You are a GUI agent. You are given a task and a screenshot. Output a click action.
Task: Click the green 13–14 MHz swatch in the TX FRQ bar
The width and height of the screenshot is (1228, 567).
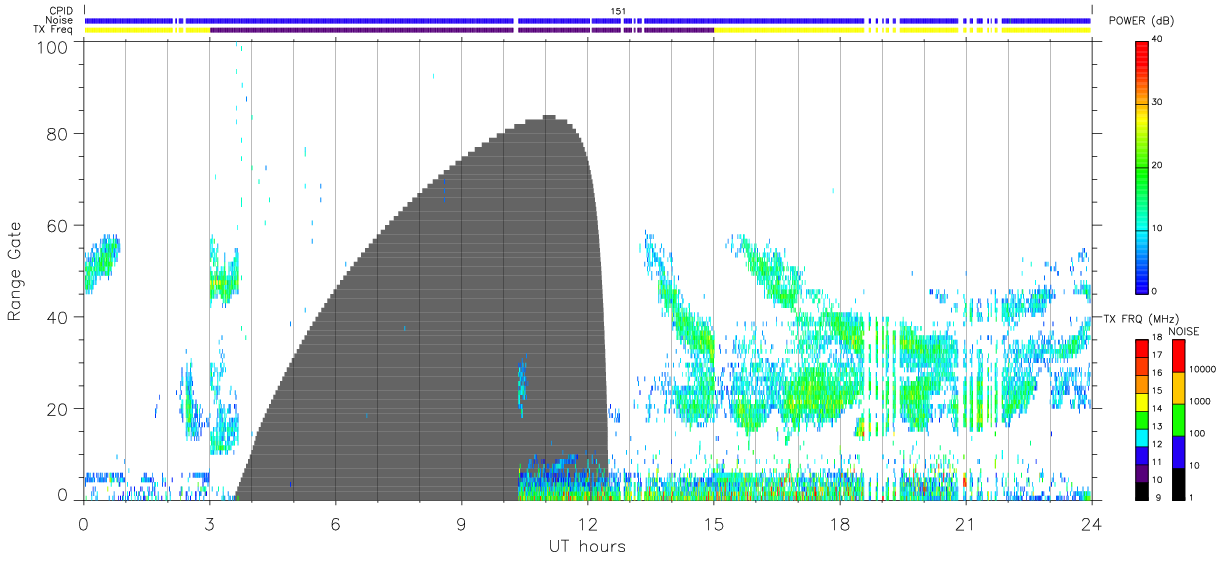1142,419
